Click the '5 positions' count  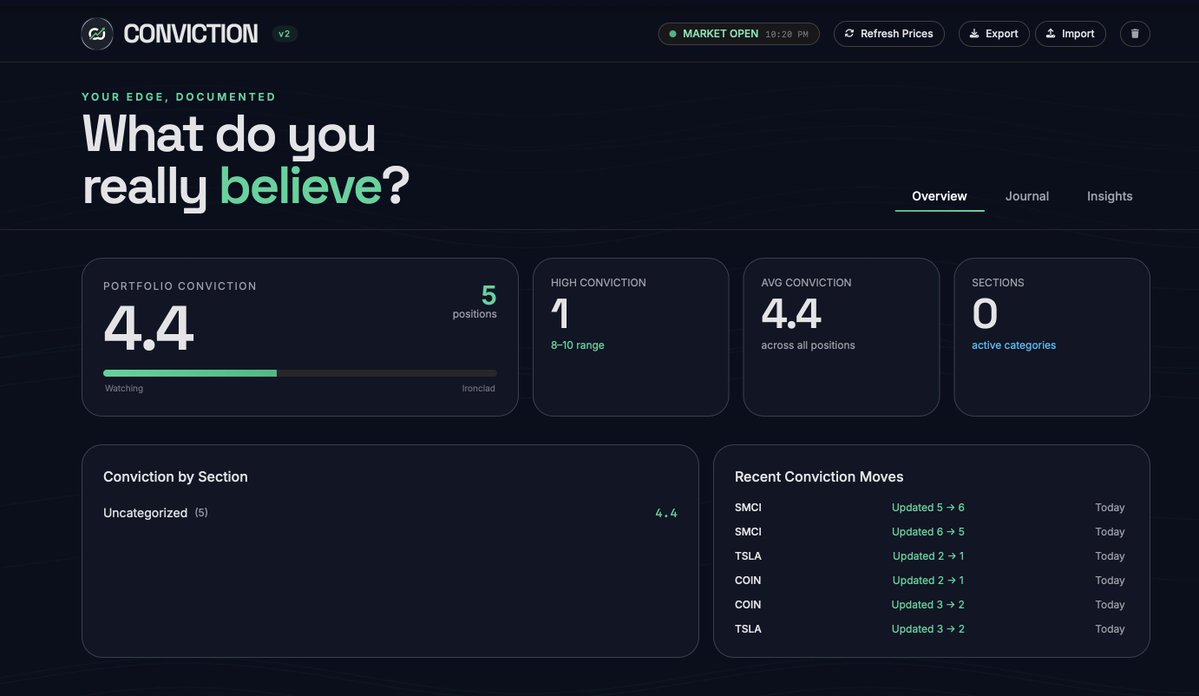click(x=474, y=301)
